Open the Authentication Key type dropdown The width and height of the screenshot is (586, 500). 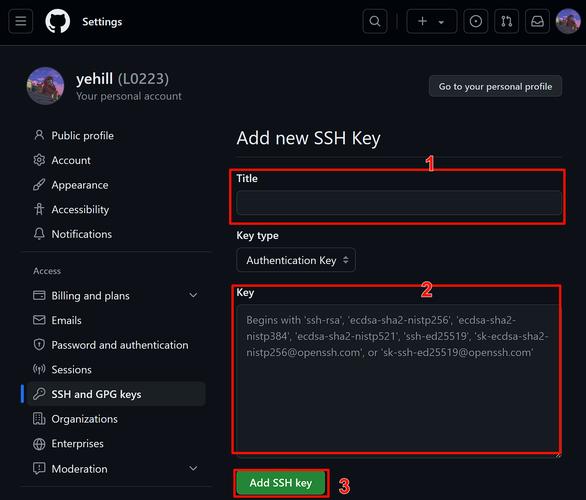296,260
